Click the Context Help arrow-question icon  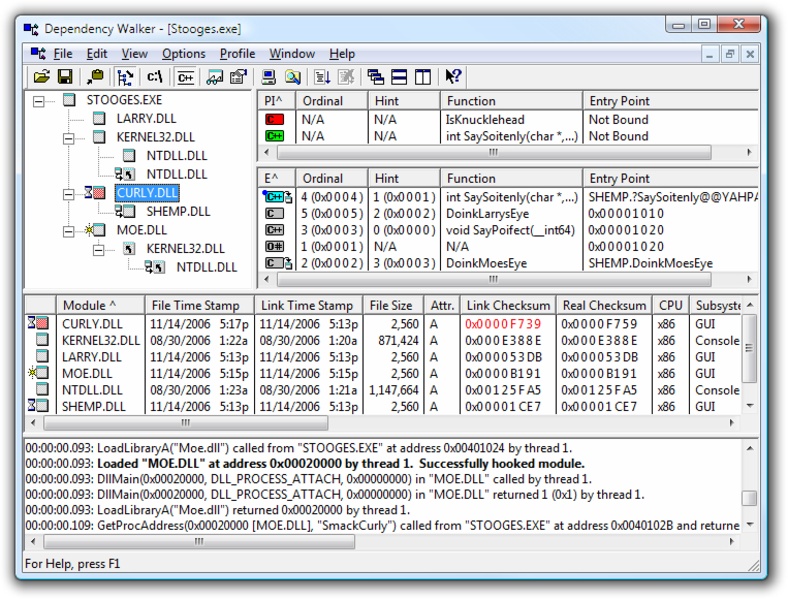[453, 76]
